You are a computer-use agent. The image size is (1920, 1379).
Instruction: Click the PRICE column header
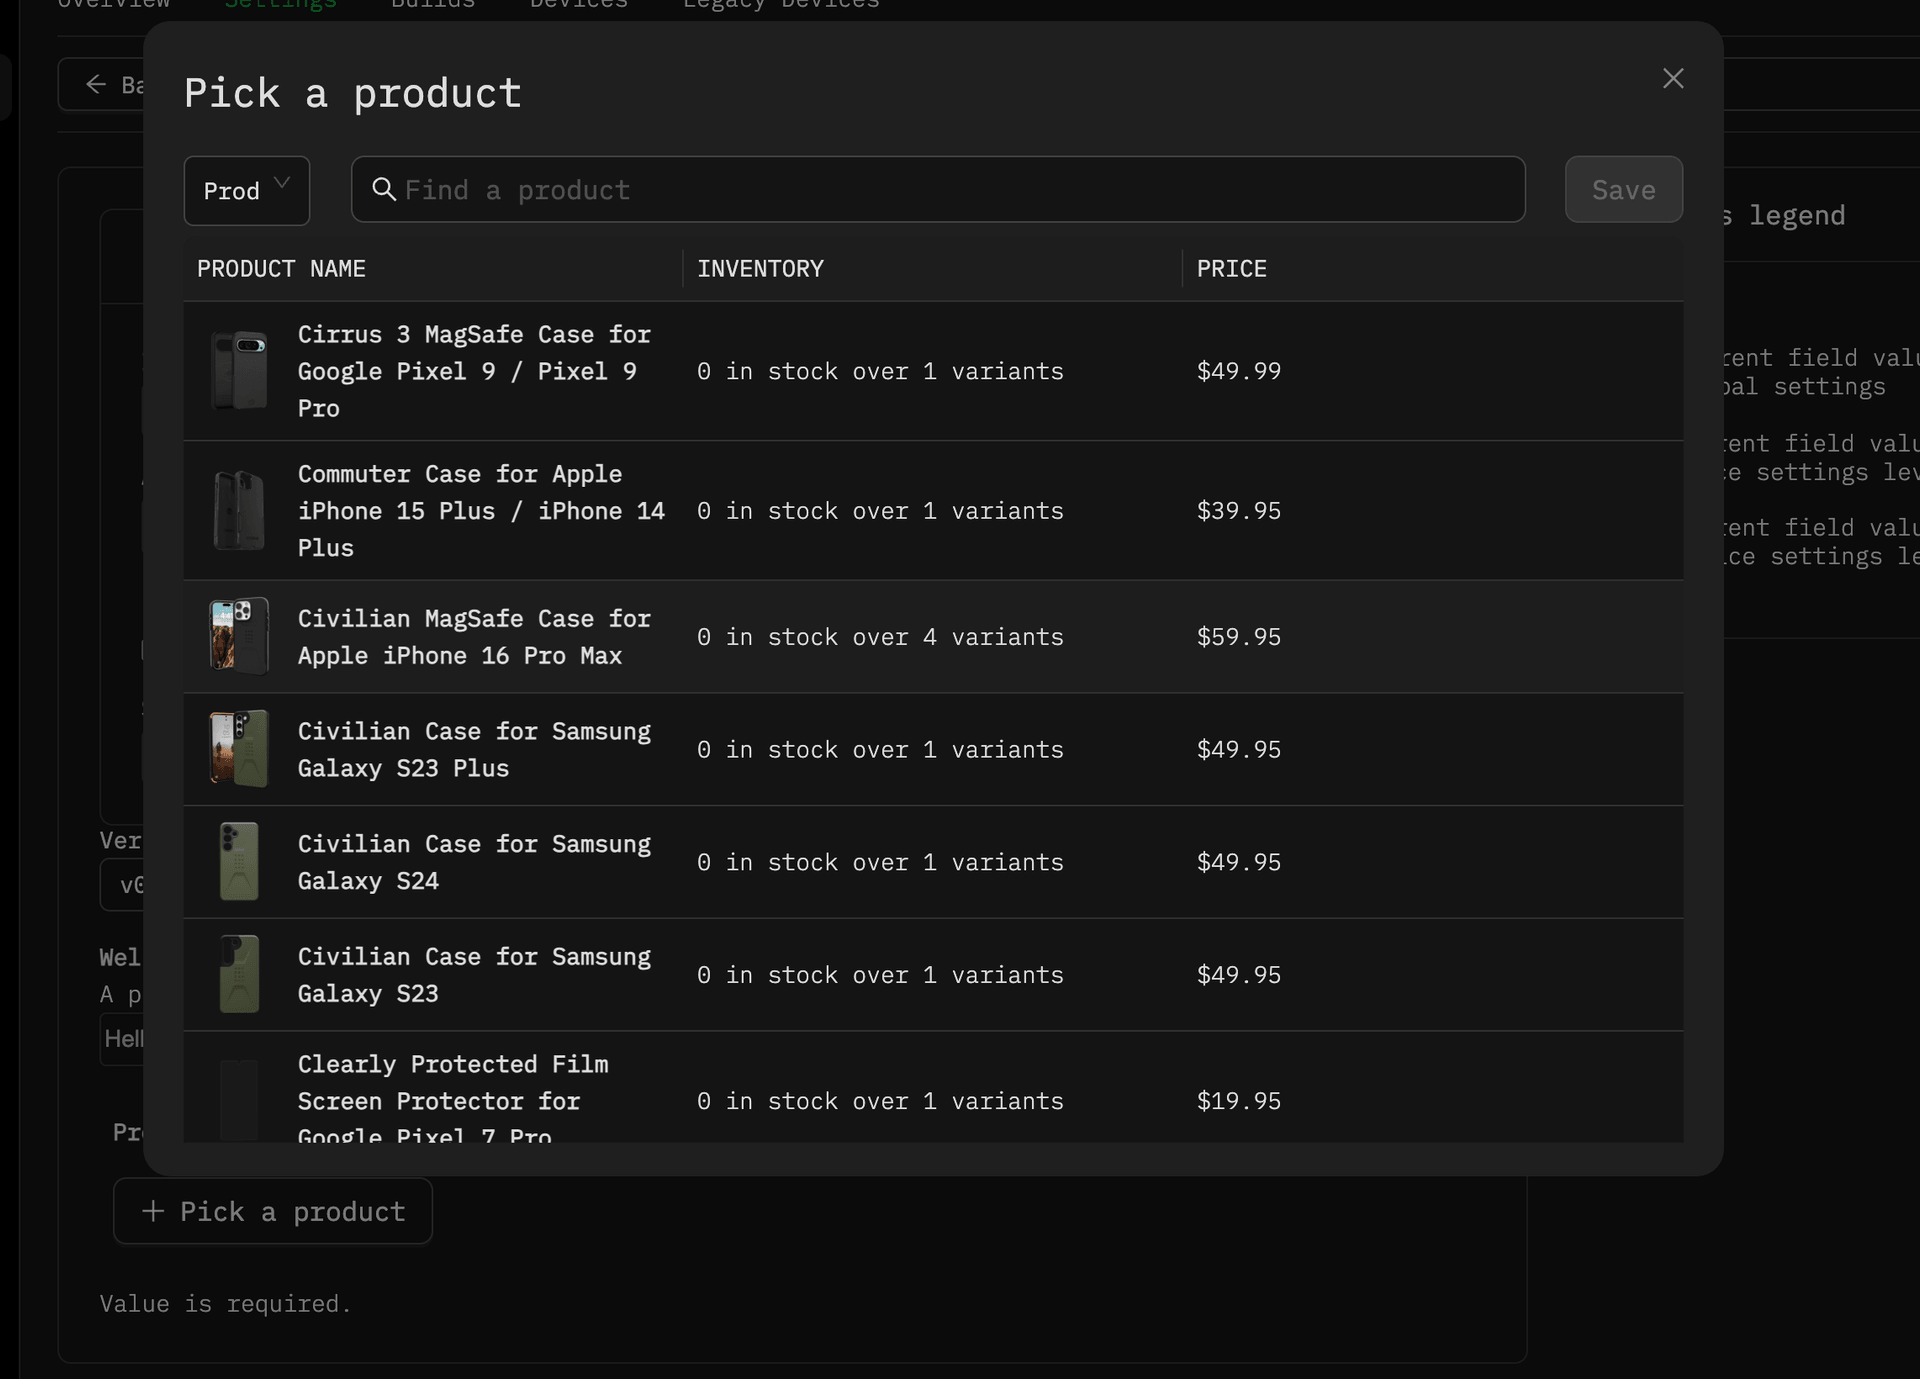(x=1231, y=268)
